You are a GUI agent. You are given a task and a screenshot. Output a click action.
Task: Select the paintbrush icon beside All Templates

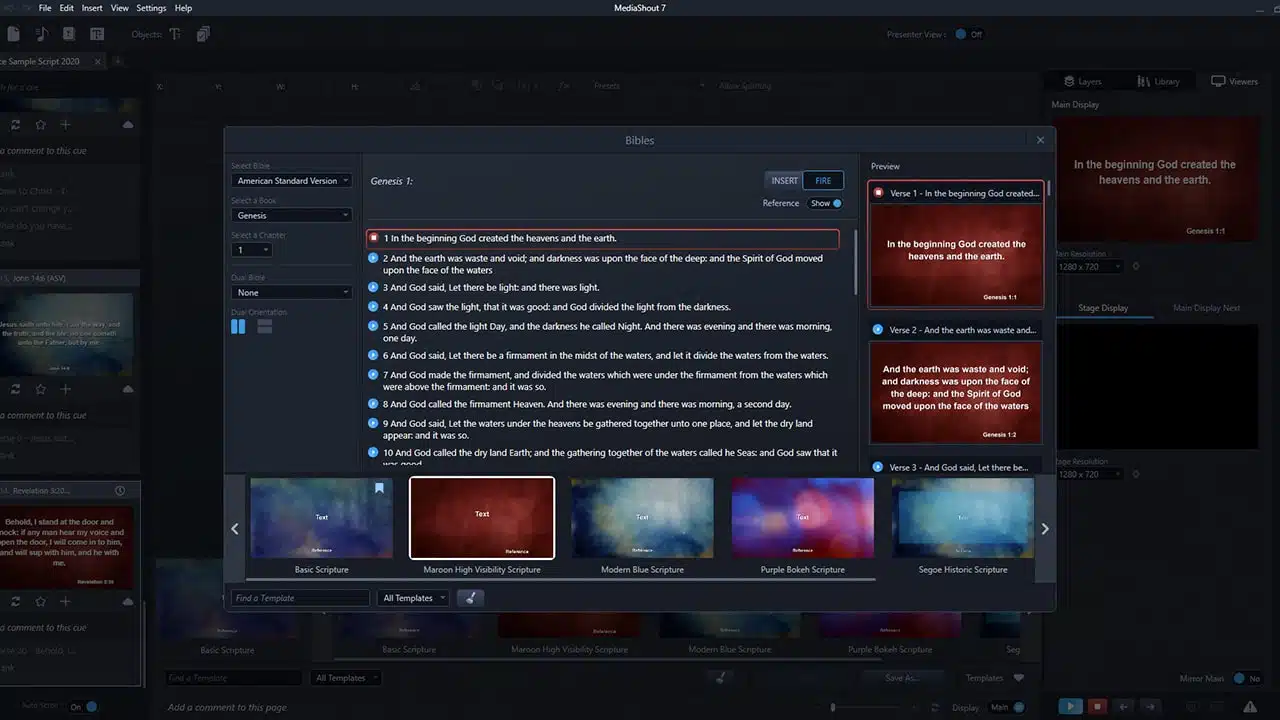click(x=470, y=597)
